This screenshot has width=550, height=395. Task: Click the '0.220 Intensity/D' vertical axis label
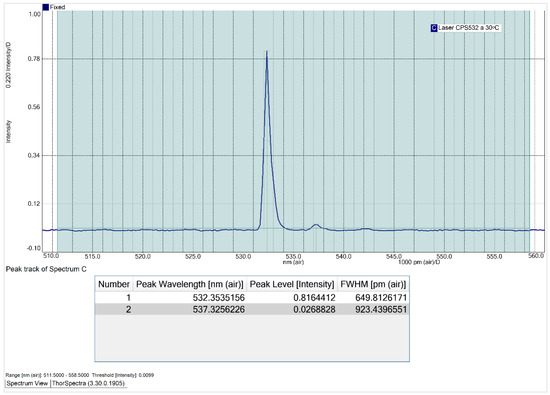pyautogui.click(x=9, y=65)
